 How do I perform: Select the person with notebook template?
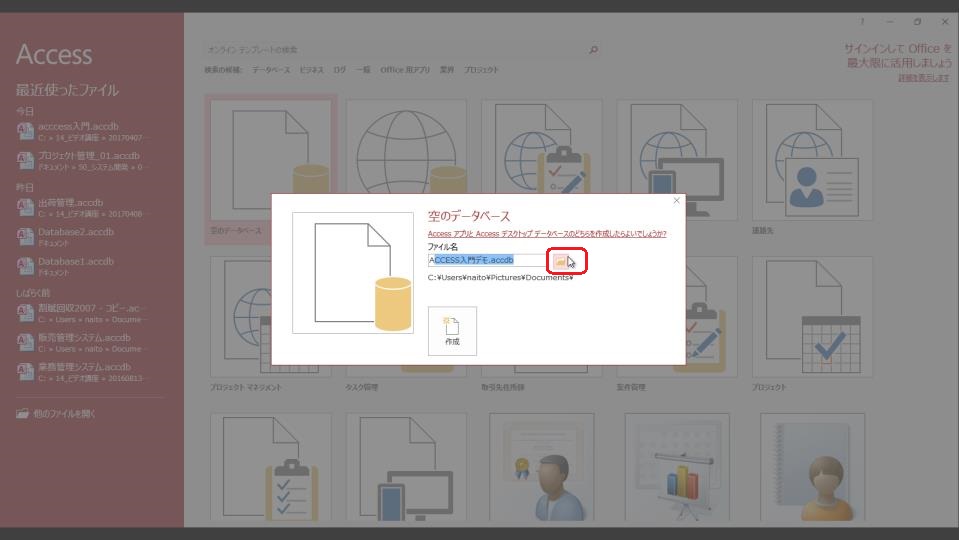[812, 467]
